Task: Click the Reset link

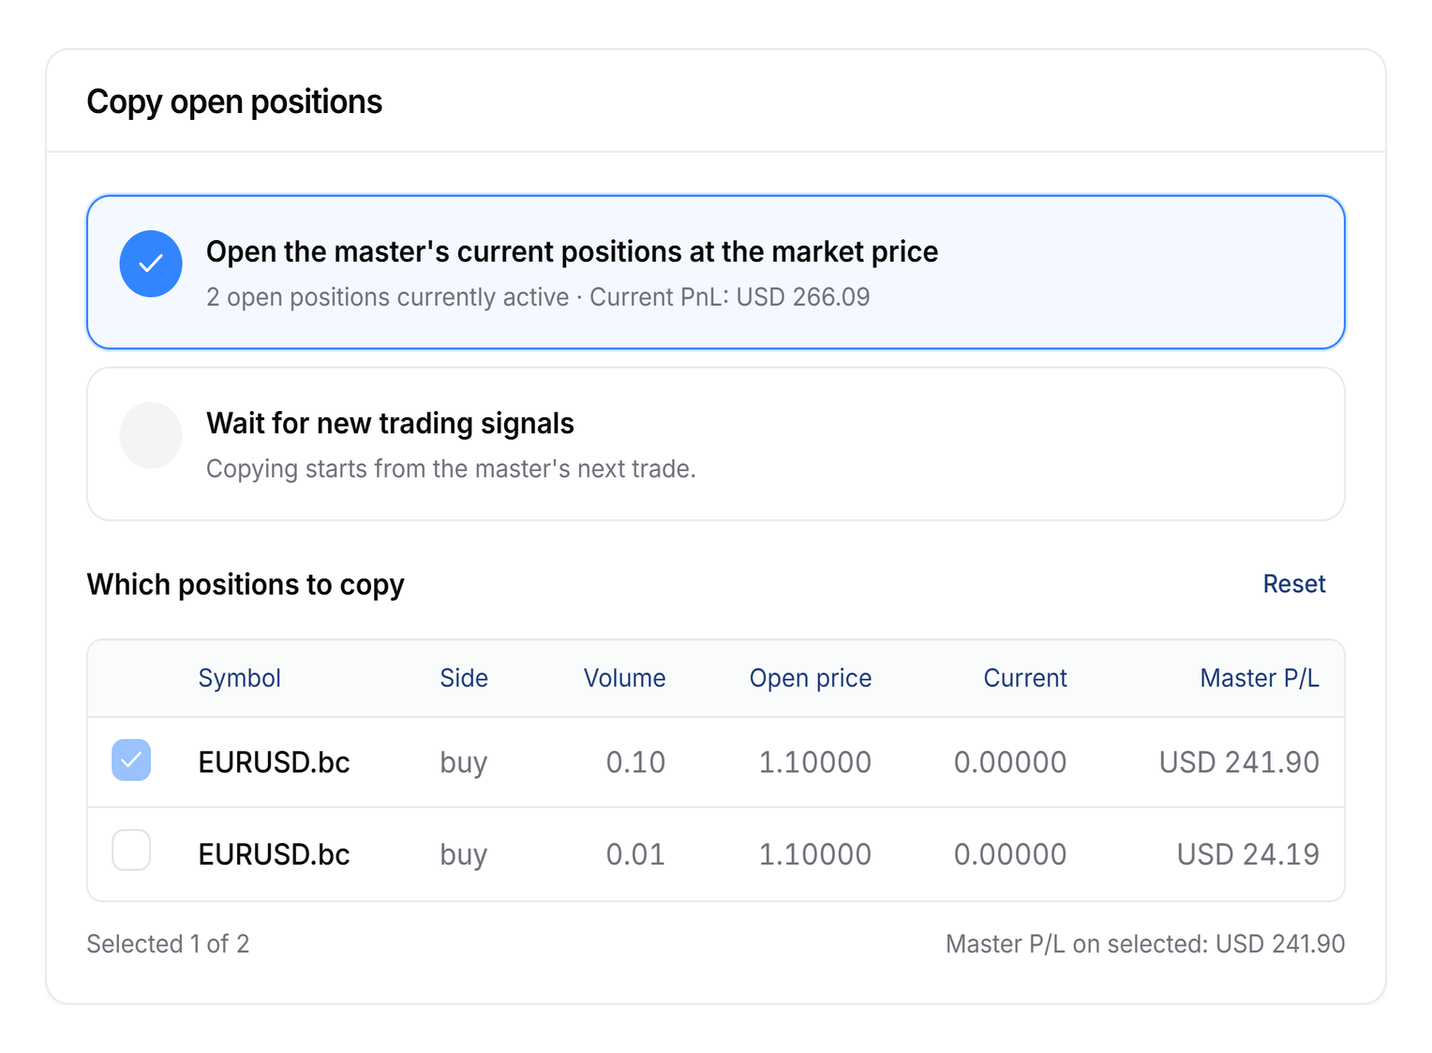Action: pyautogui.click(x=1294, y=584)
